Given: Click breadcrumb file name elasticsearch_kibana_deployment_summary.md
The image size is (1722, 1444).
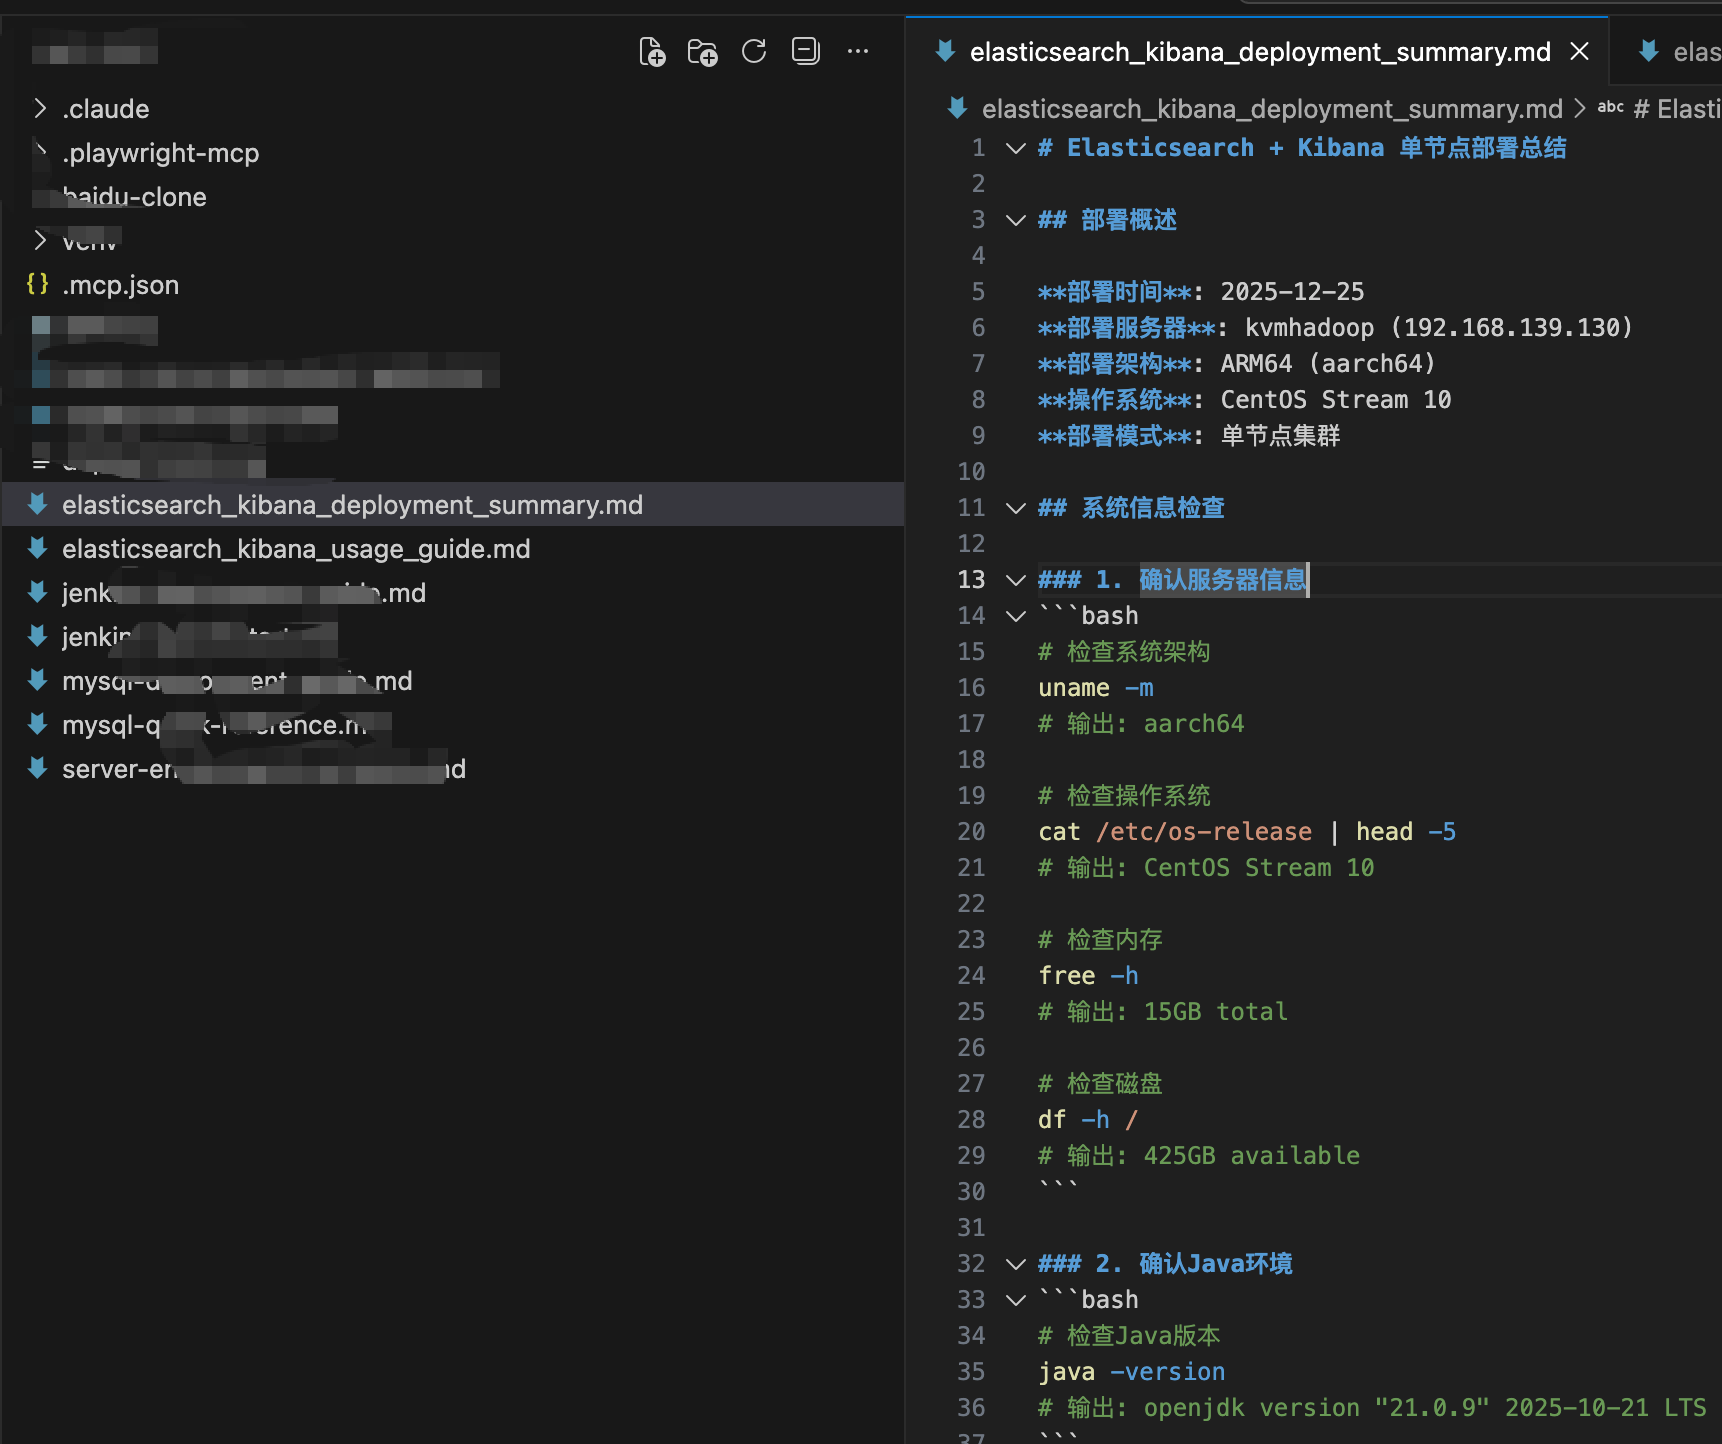Looking at the screenshot, I should click(1272, 109).
